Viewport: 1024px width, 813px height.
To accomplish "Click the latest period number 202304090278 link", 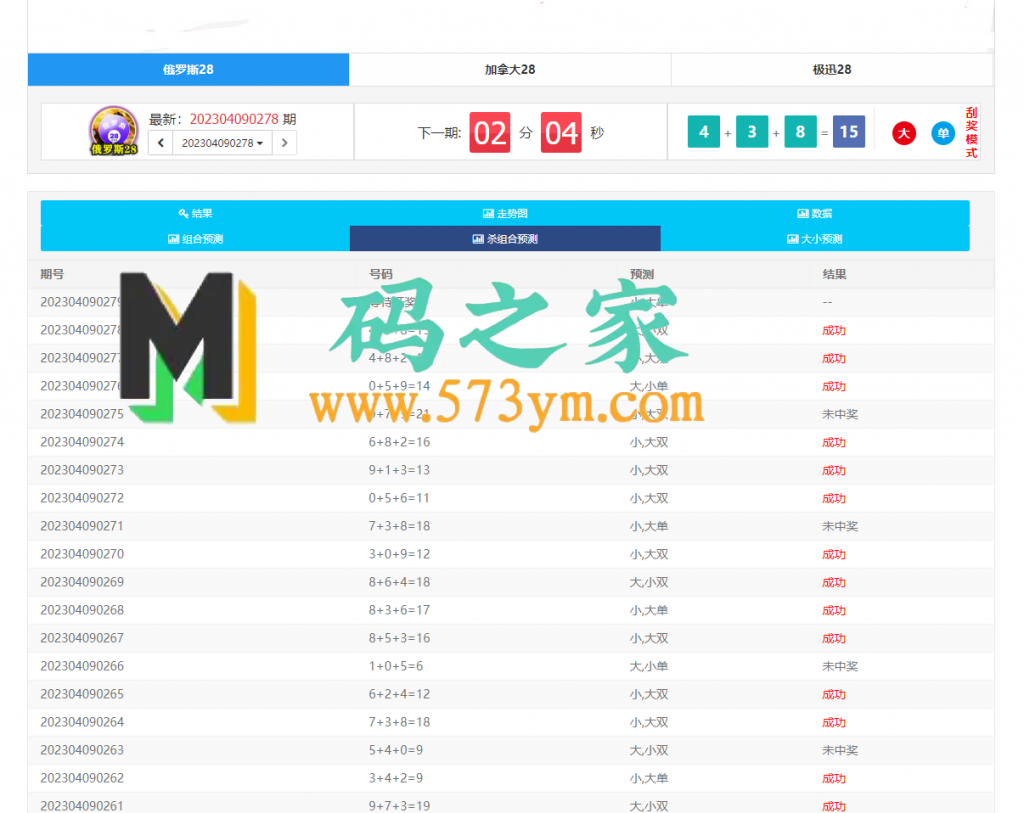I will coord(234,119).
